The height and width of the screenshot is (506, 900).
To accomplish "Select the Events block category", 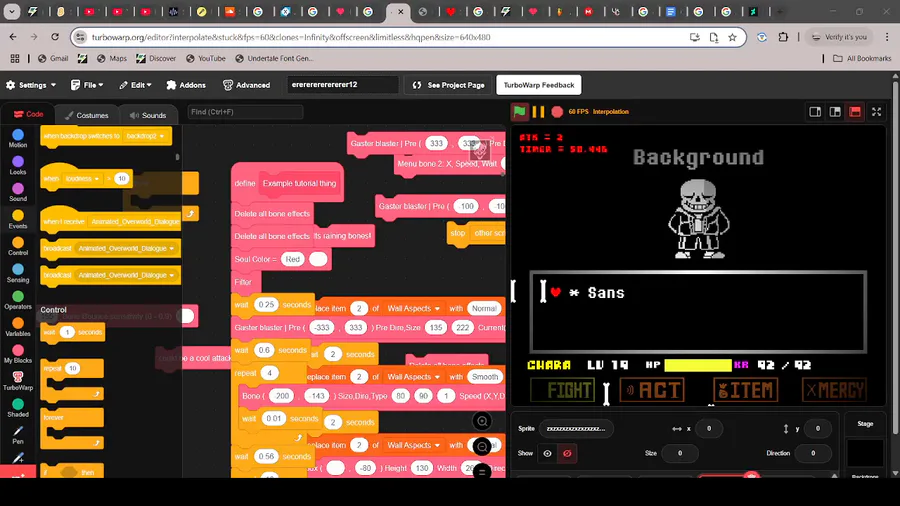I will pyautogui.click(x=18, y=219).
